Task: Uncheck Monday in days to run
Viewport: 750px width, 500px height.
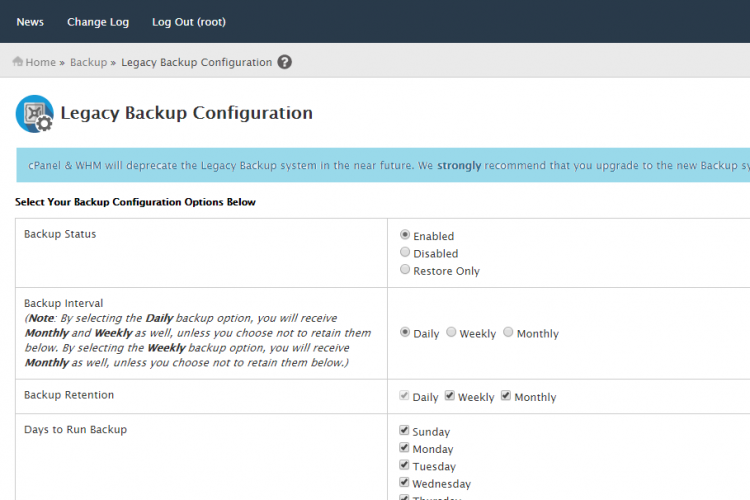Action: coord(404,447)
